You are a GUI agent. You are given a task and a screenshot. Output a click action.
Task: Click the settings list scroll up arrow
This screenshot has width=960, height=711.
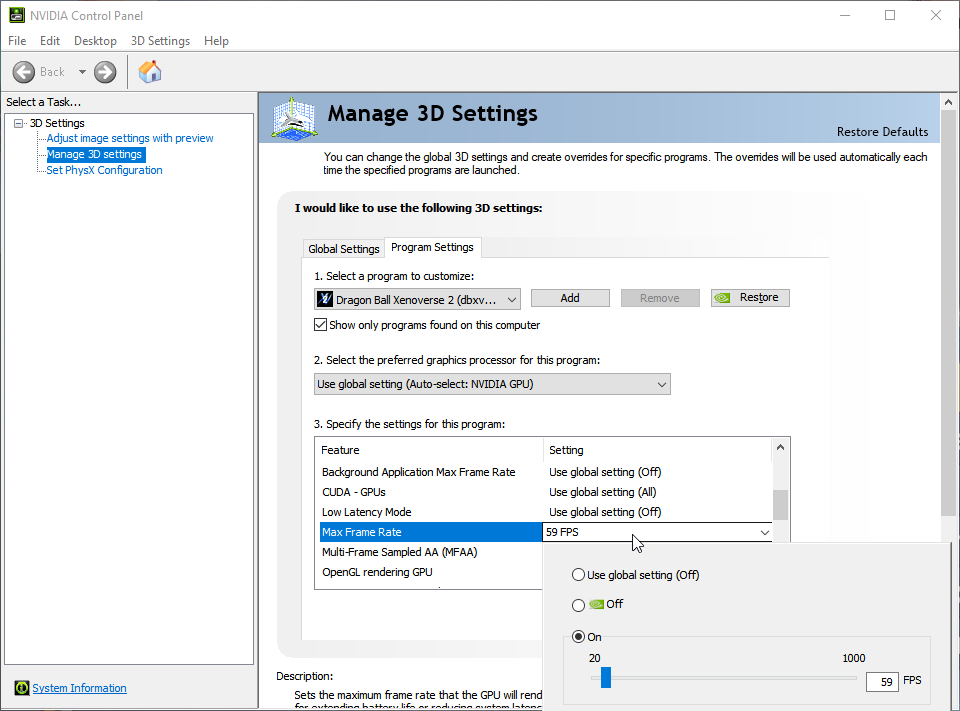click(780, 447)
